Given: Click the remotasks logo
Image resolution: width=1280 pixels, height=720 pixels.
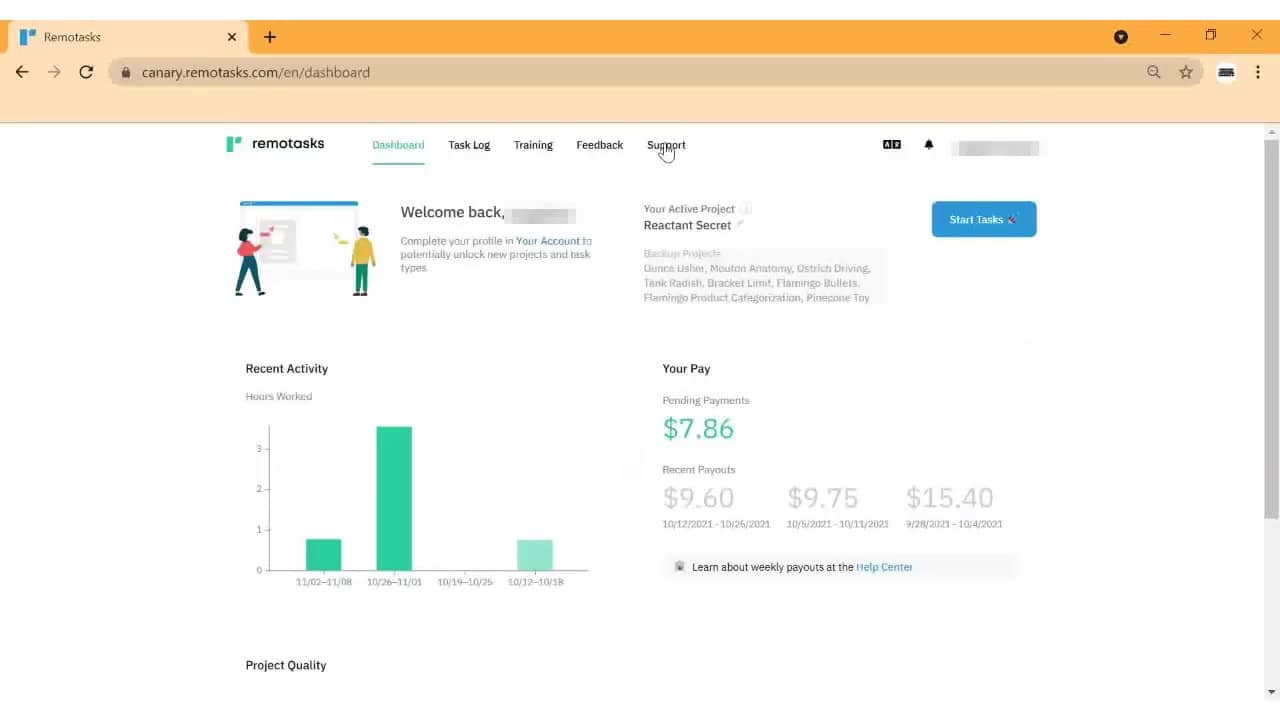Looking at the screenshot, I should pyautogui.click(x=275, y=143).
